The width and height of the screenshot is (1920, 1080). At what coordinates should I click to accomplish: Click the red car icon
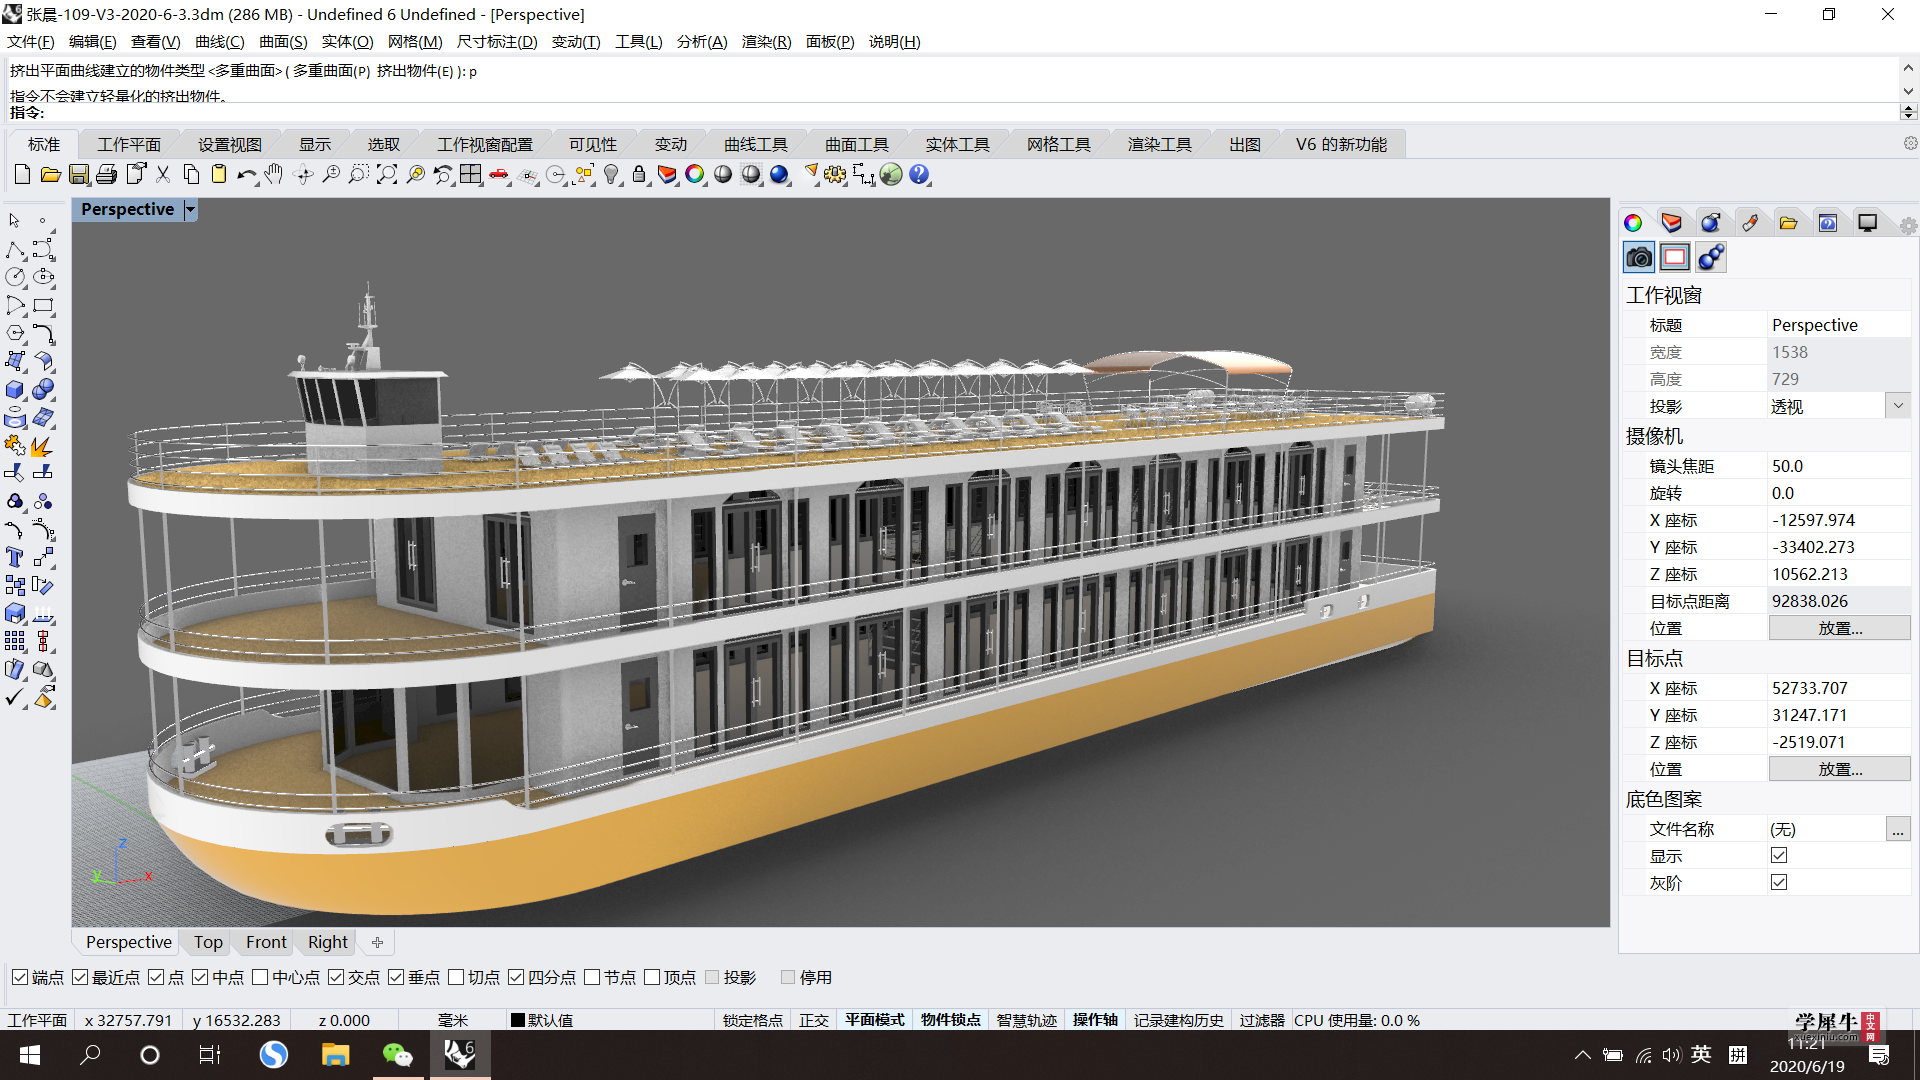pyautogui.click(x=499, y=175)
